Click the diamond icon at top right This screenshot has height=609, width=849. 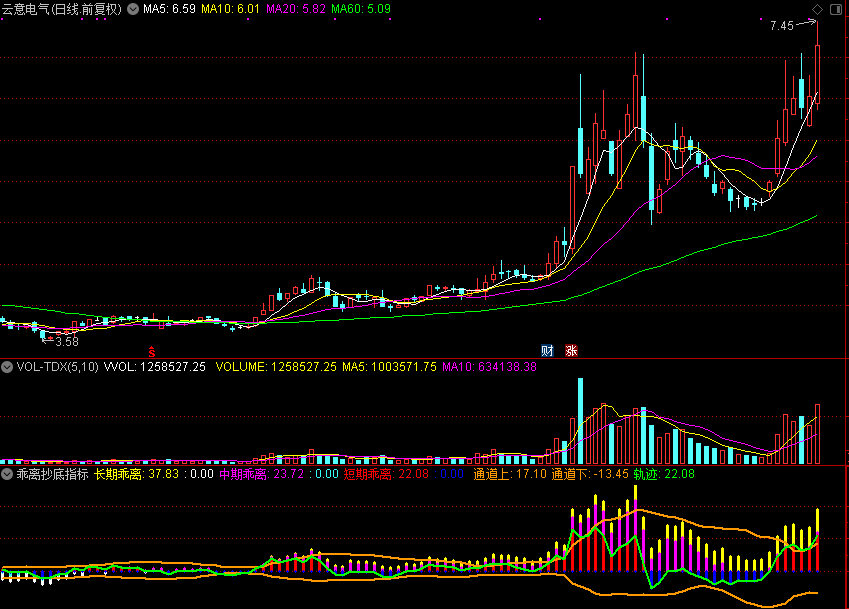click(x=817, y=9)
